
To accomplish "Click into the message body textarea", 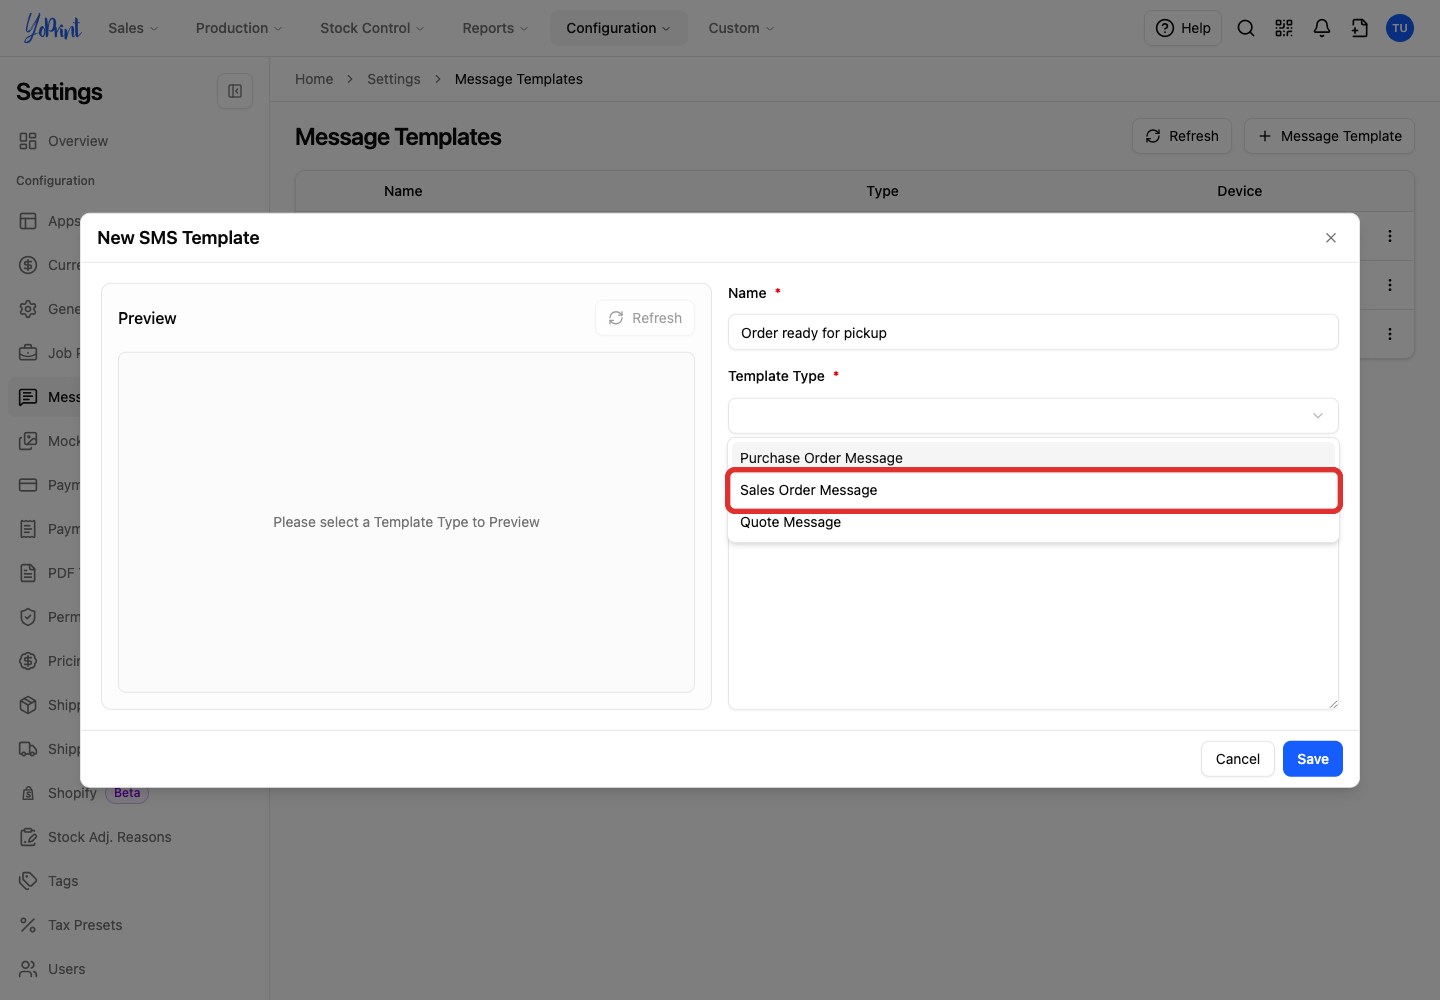I will [1033, 627].
